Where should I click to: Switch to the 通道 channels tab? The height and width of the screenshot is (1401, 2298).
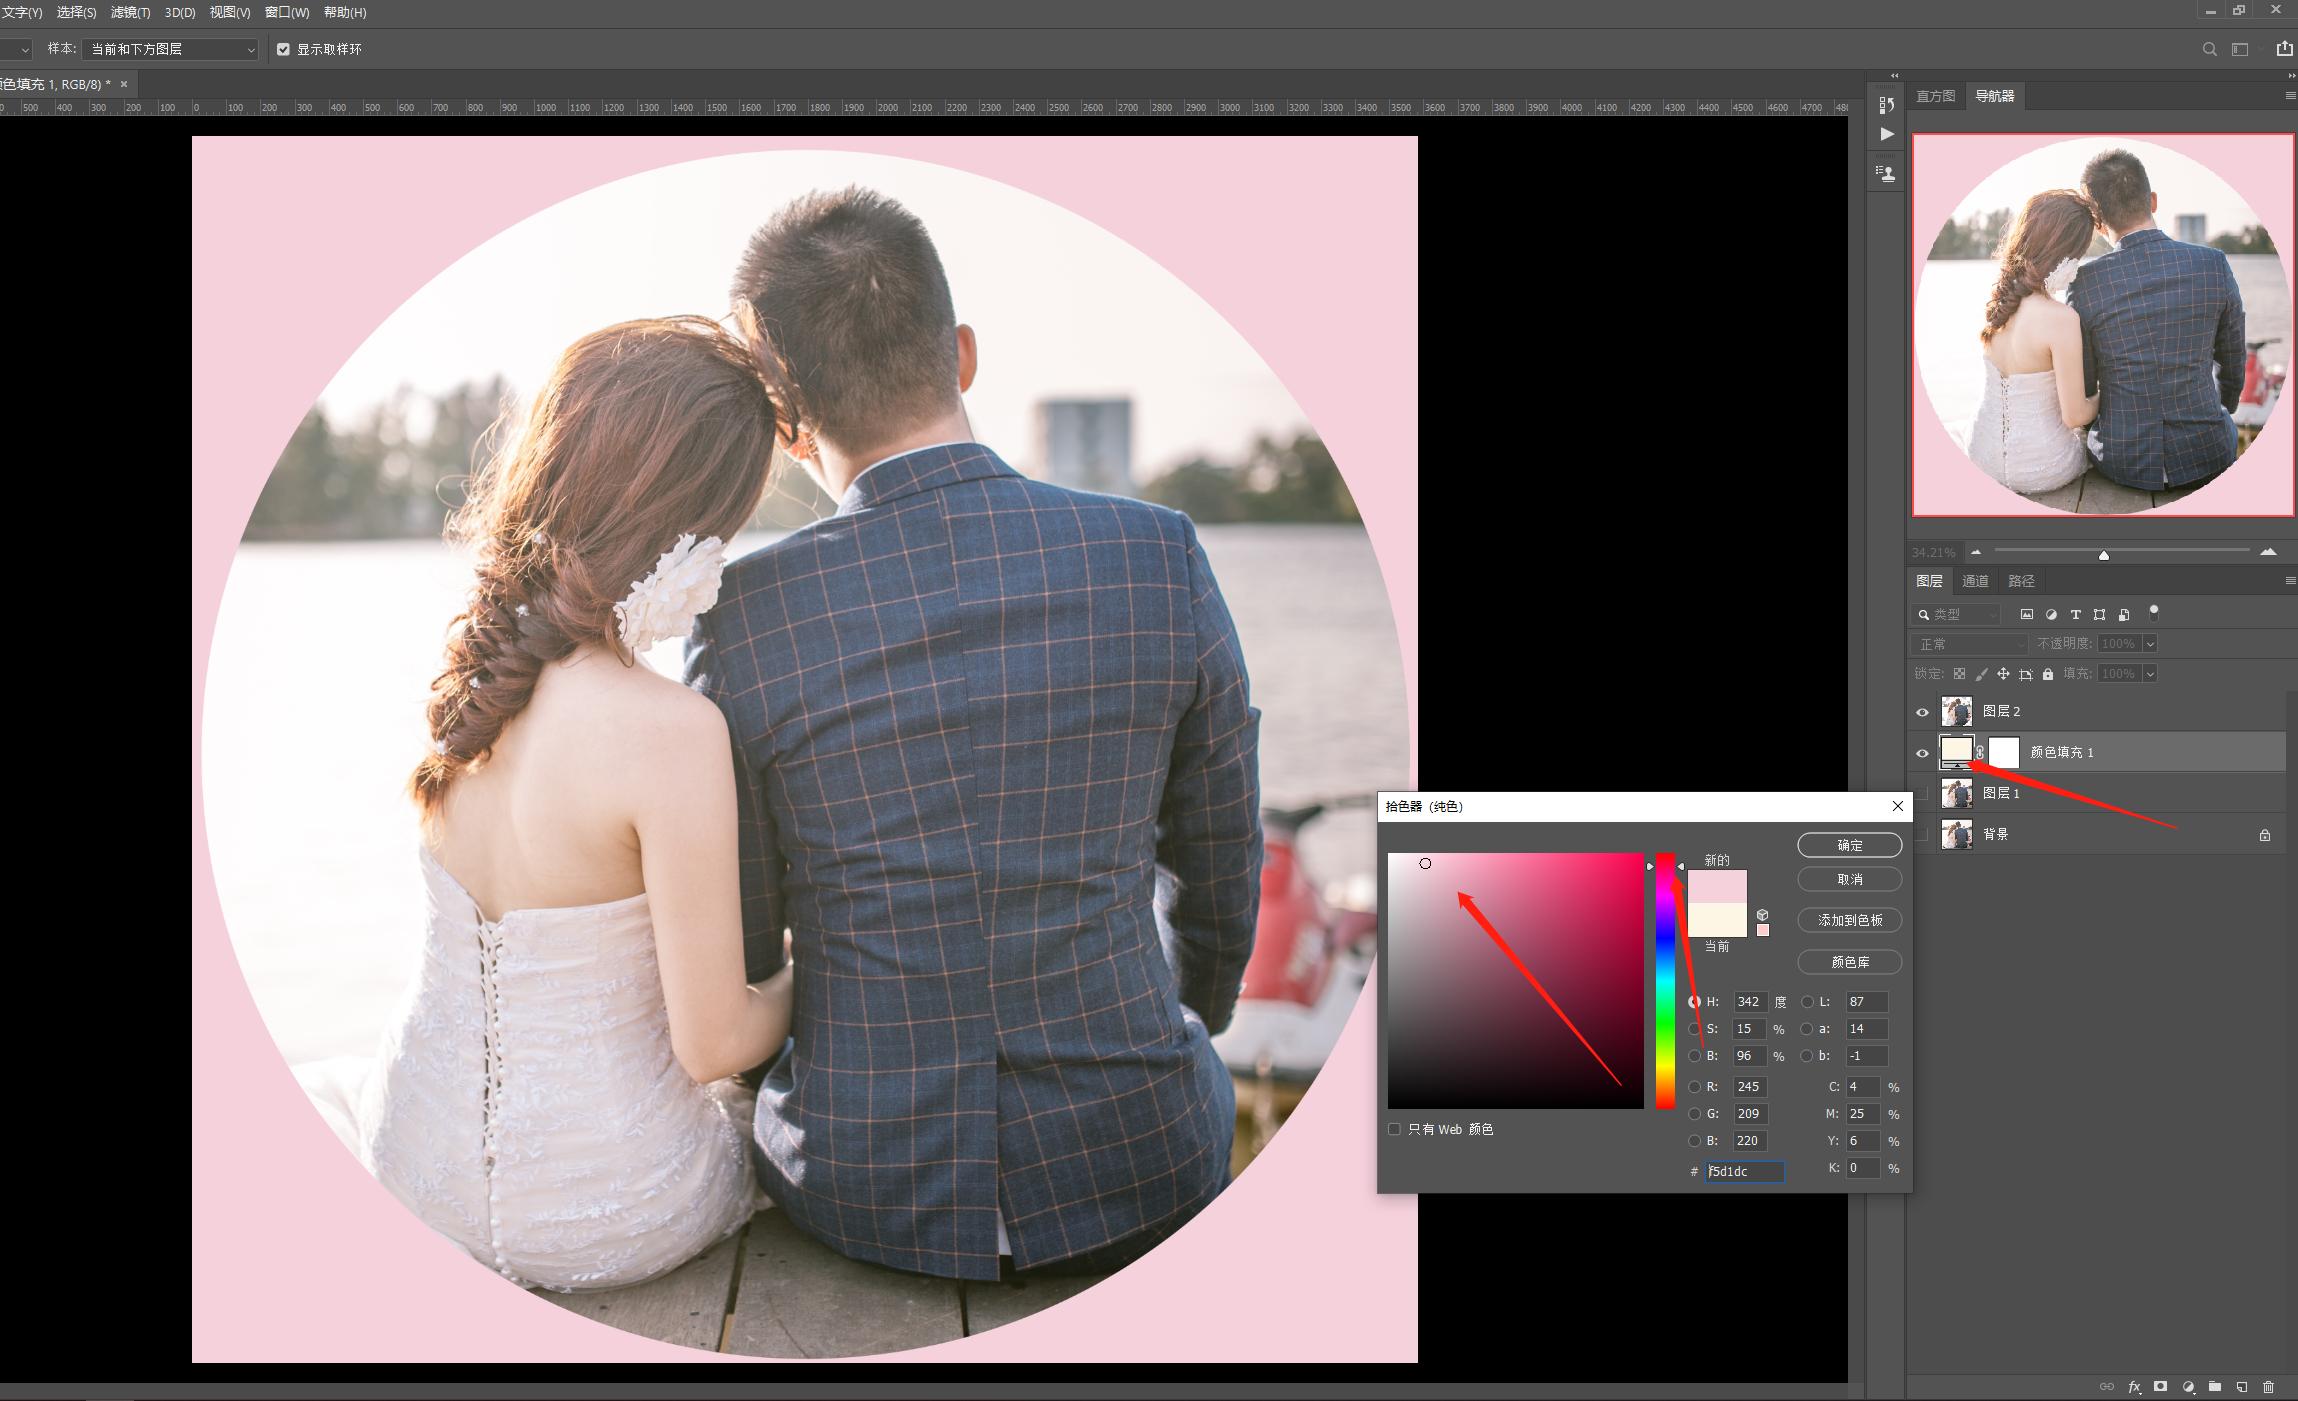click(1975, 581)
